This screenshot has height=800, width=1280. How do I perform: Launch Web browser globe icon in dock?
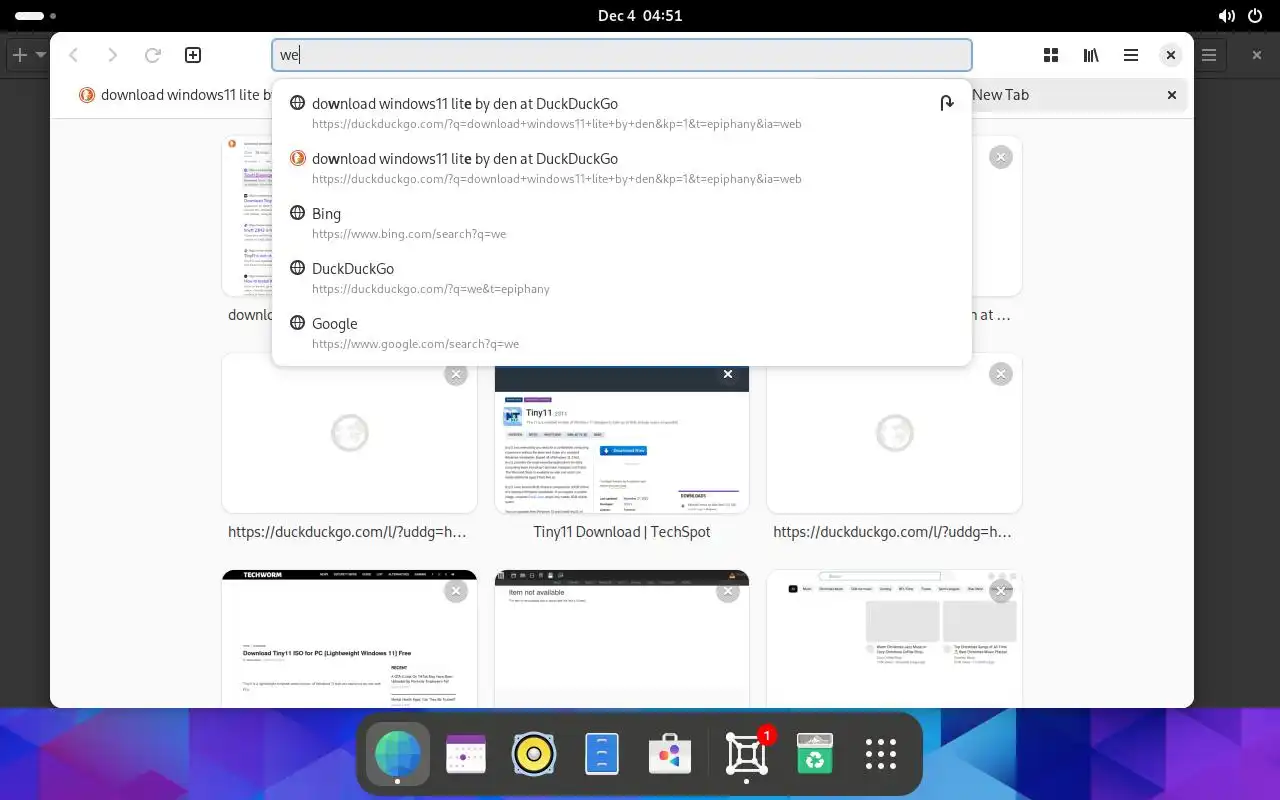[x=398, y=754]
